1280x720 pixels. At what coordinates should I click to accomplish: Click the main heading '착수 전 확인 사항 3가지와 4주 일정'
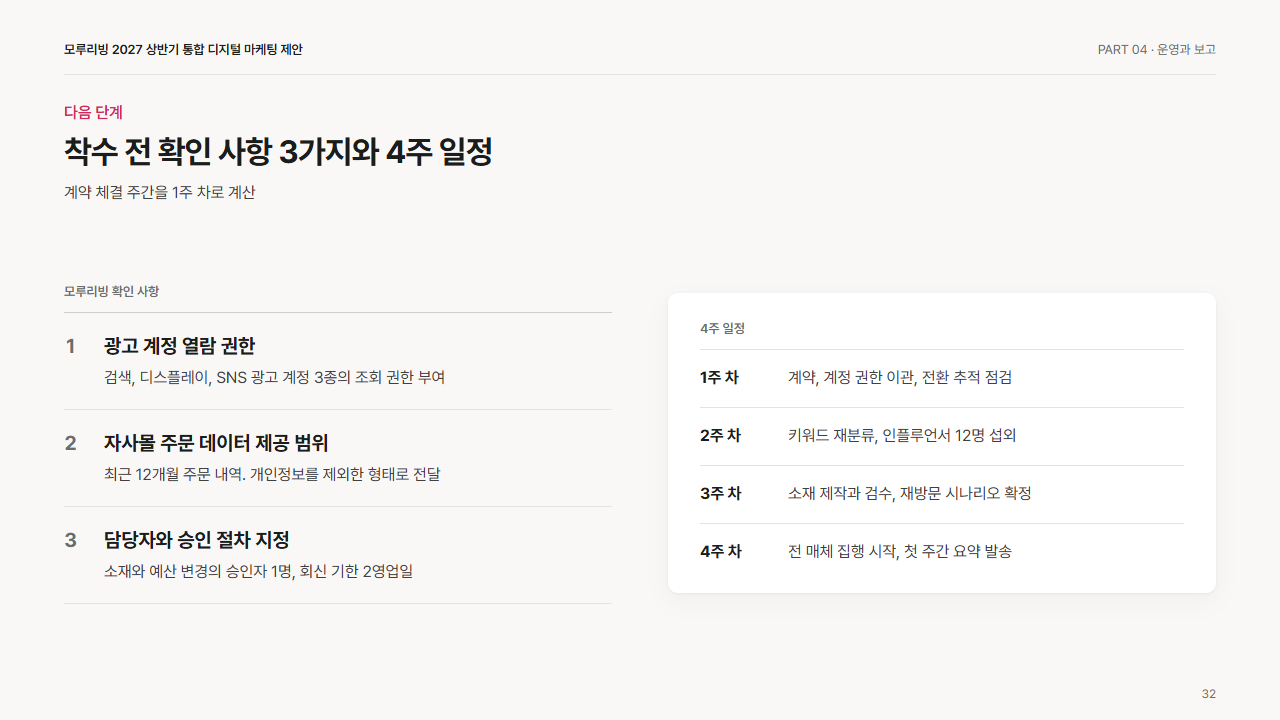tap(278, 152)
